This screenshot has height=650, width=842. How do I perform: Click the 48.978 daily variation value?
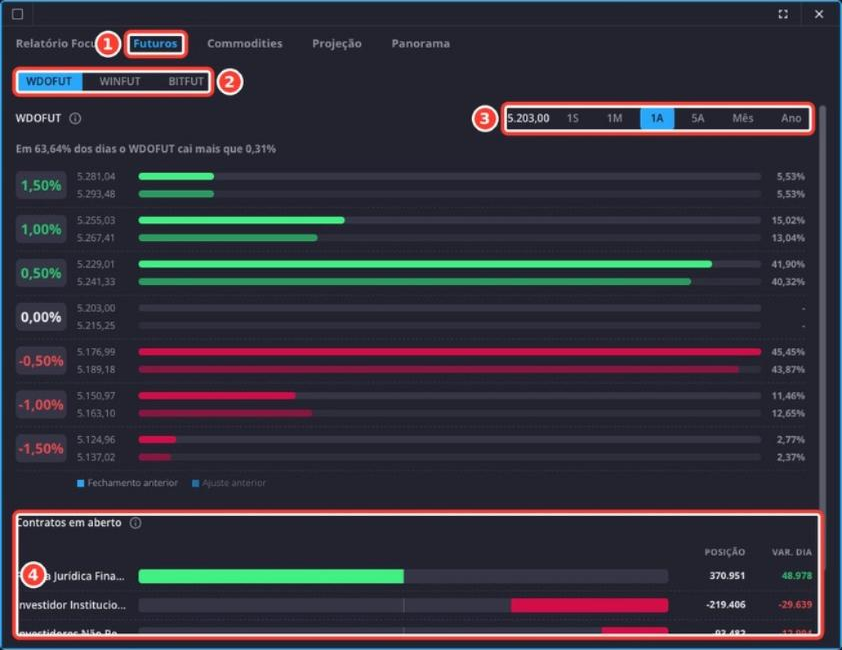796,576
